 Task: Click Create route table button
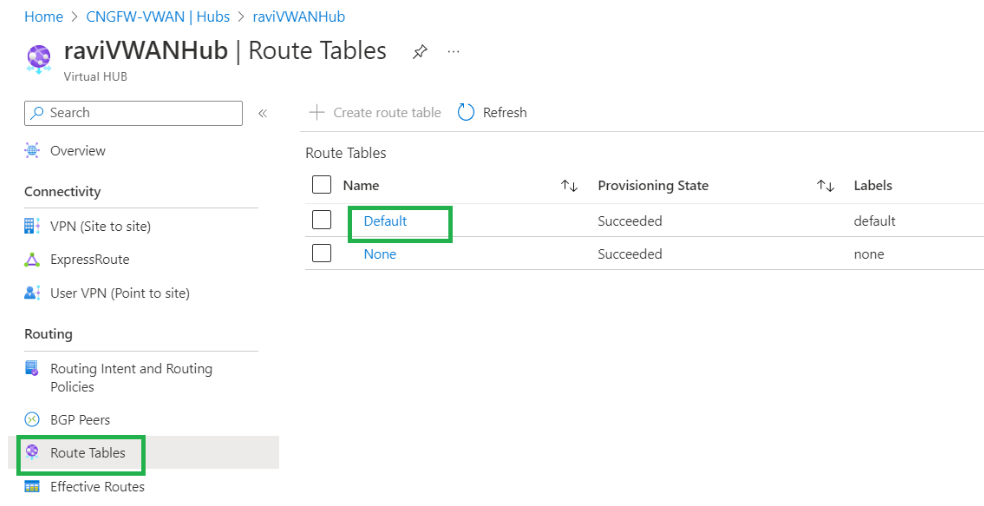click(376, 112)
